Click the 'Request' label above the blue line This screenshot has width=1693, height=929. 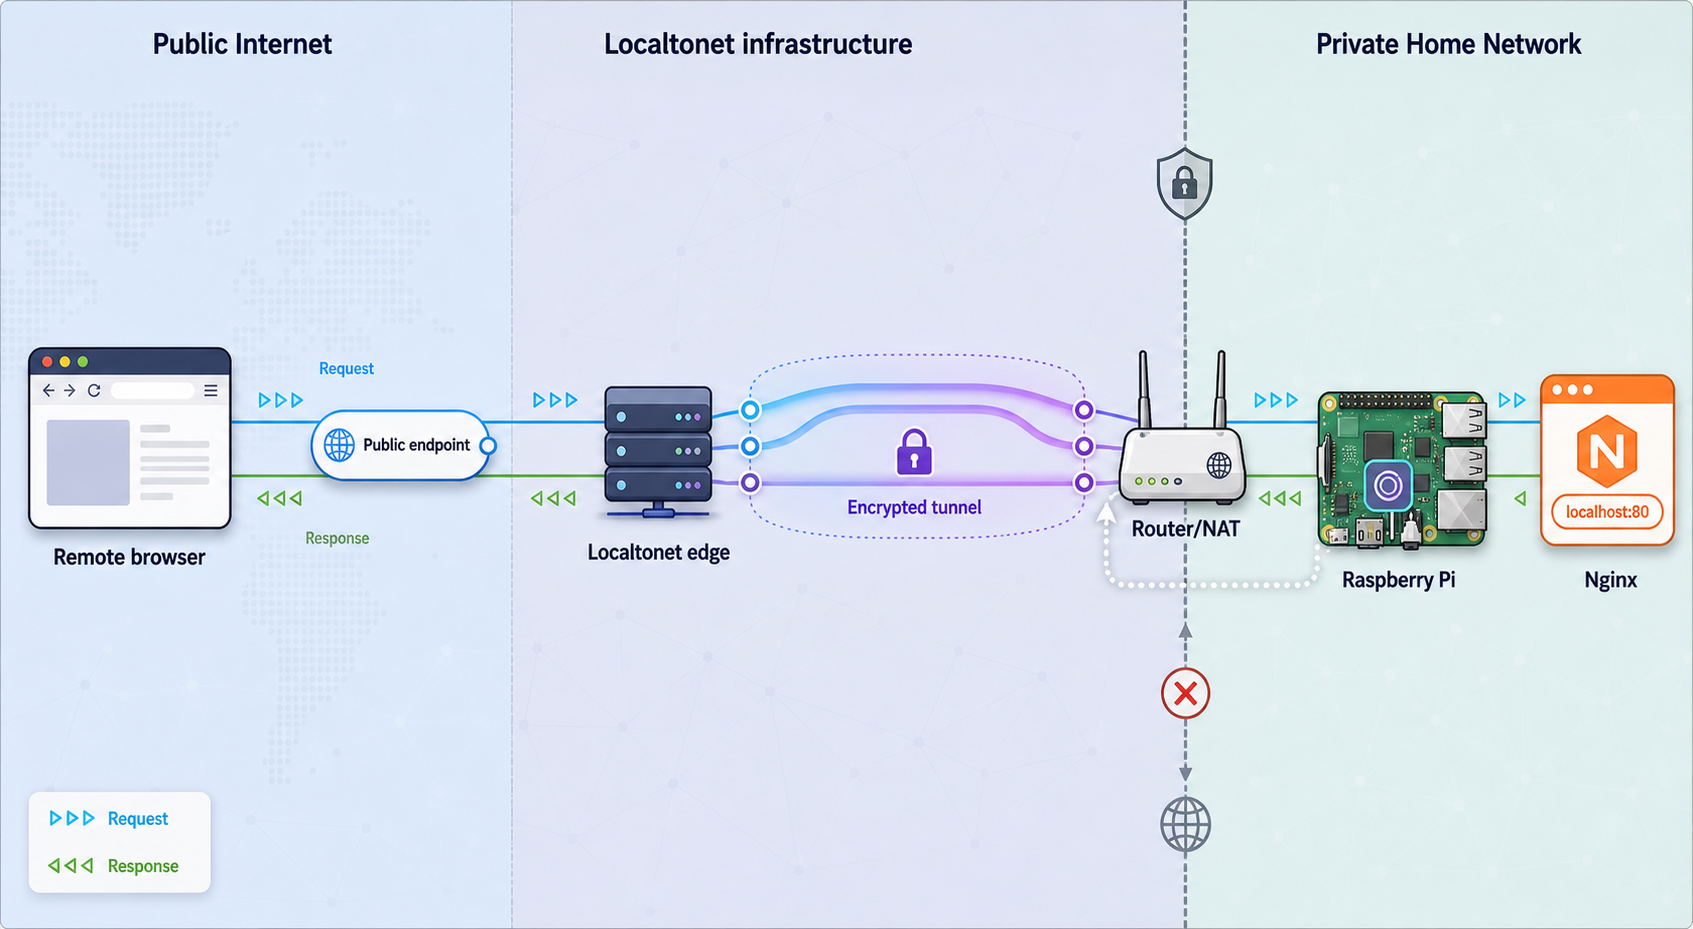tap(346, 368)
